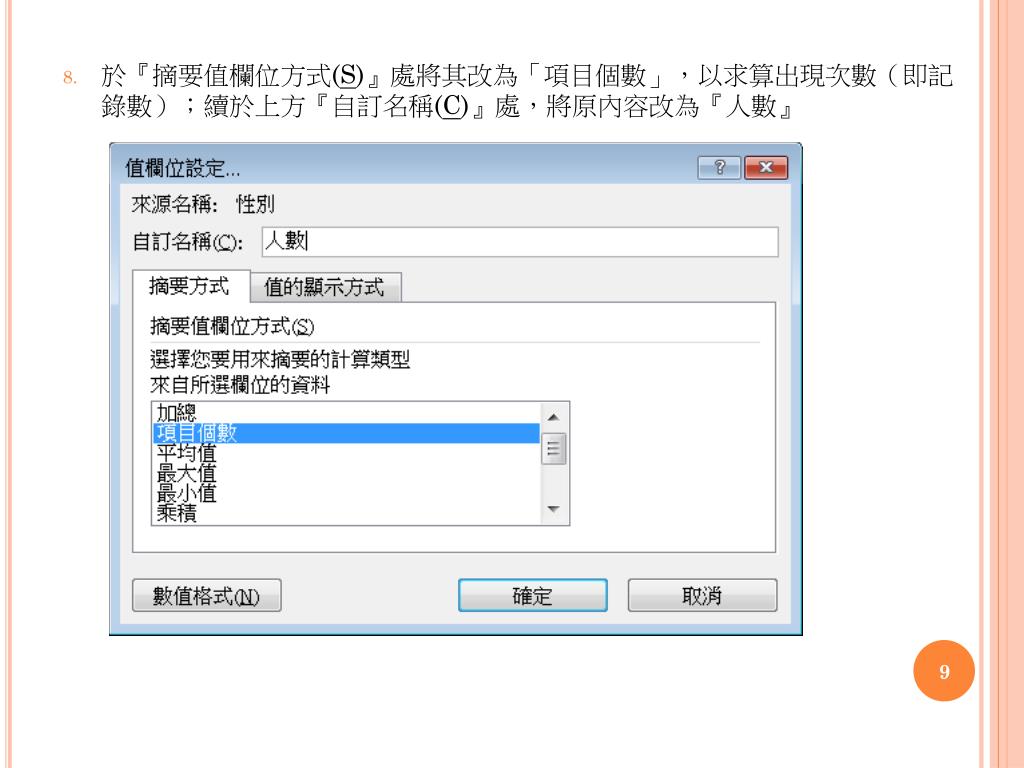The height and width of the screenshot is (768, 1024).
Task: Open the 數值格式(N) button
Action: [206, 595]
